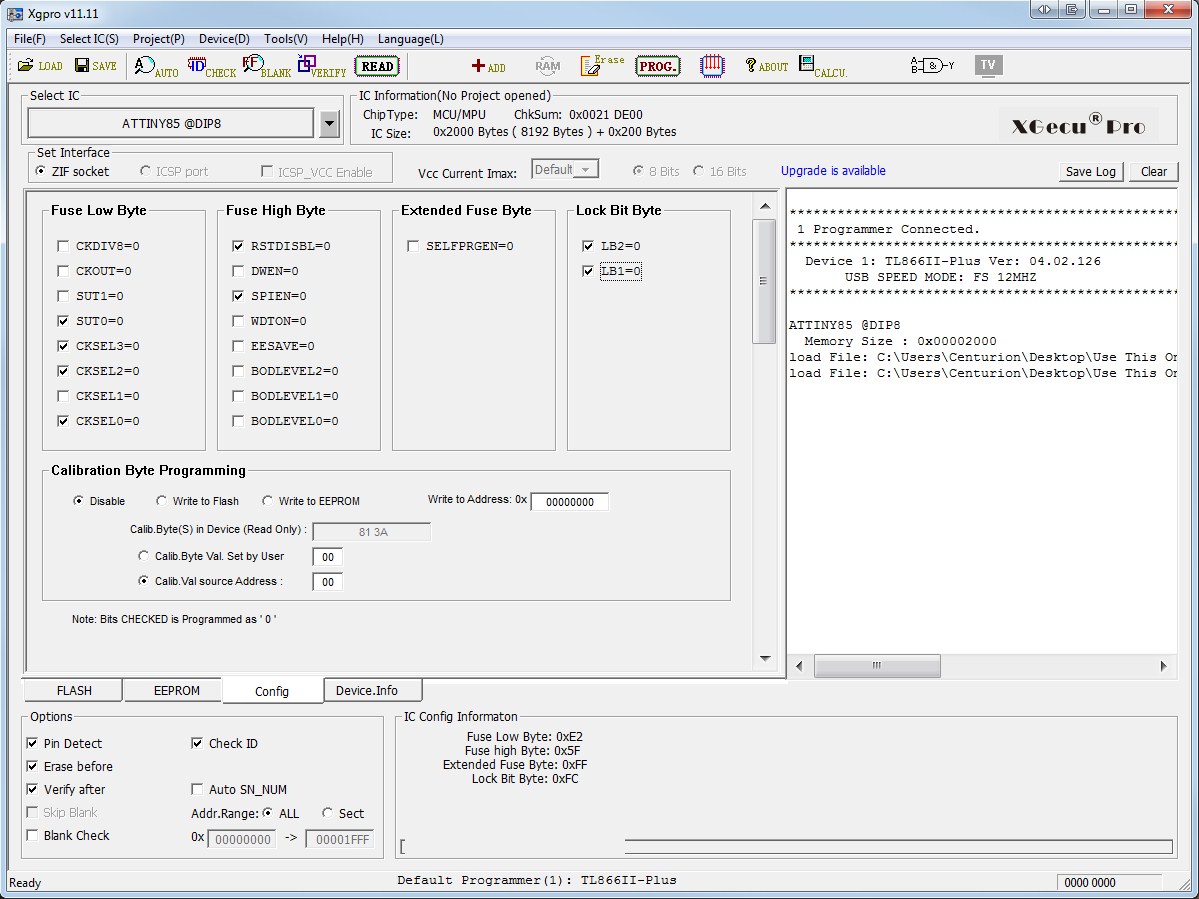Open the CALCU. calculator tool
This screenshot has width=1199, height=899.
pos(822,66)
